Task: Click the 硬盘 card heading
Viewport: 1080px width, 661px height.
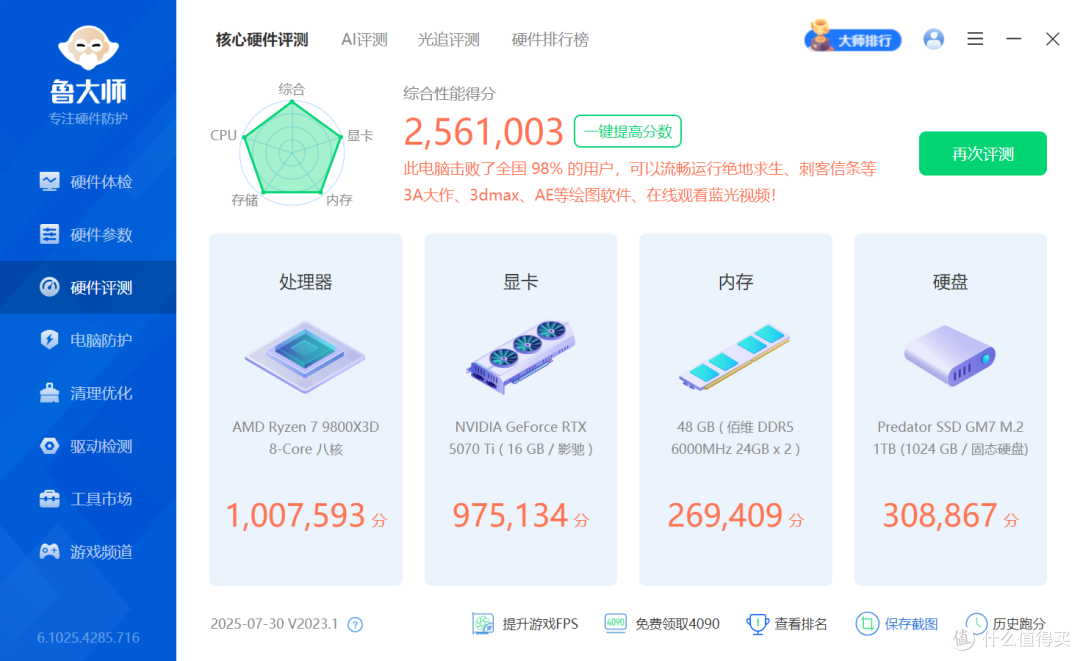Action: tap(951, 282)
